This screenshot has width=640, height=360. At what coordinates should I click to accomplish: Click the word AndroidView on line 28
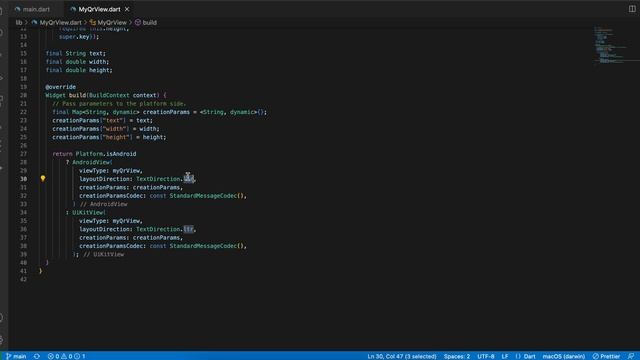tap(91, 162)
